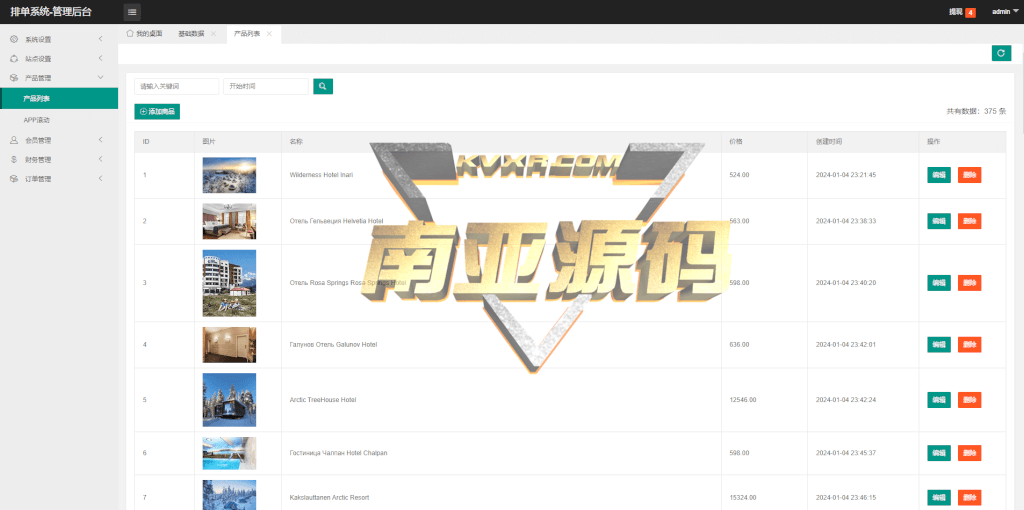The image size is (1024, 510).
Task: Delete the Hotel Chalpan row
Action: tap(970, 453)
